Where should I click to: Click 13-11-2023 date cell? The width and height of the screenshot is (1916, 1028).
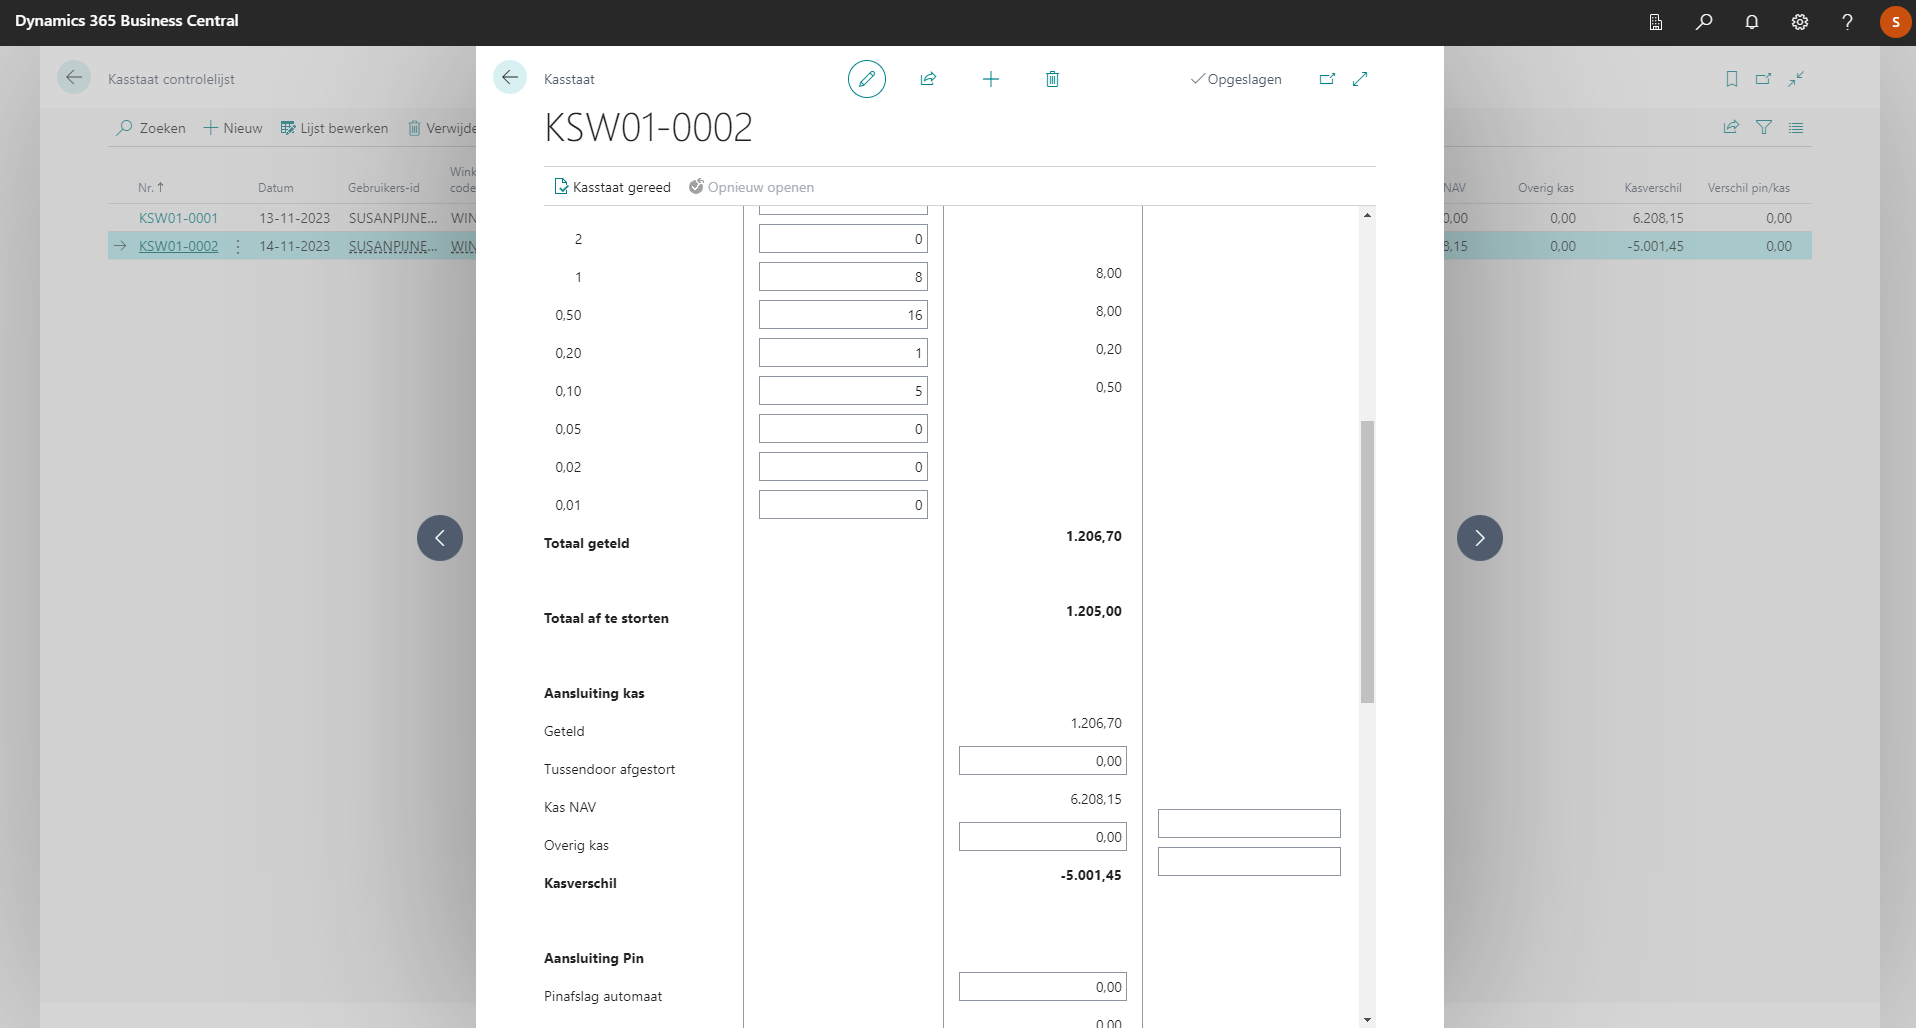tap(294, 218)
